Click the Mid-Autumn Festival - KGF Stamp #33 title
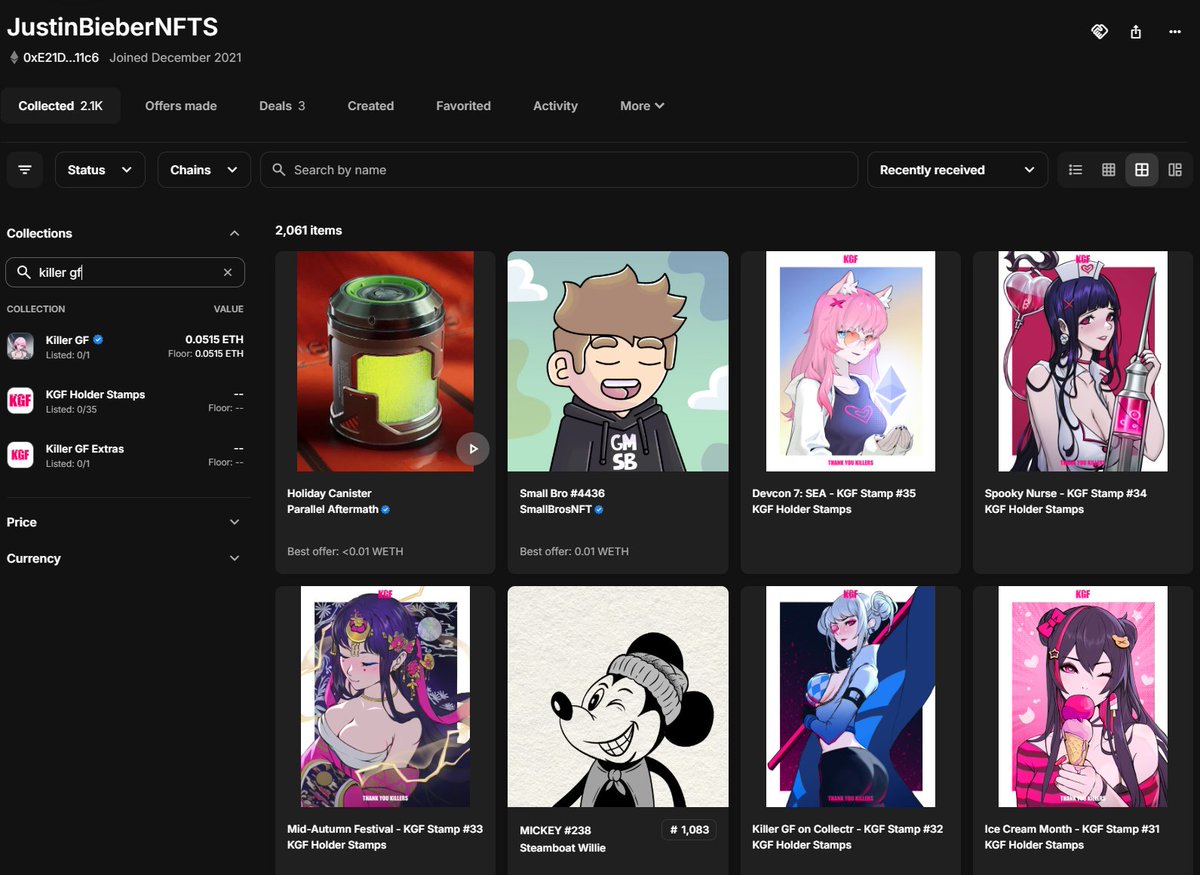 (x=385, y=829)
